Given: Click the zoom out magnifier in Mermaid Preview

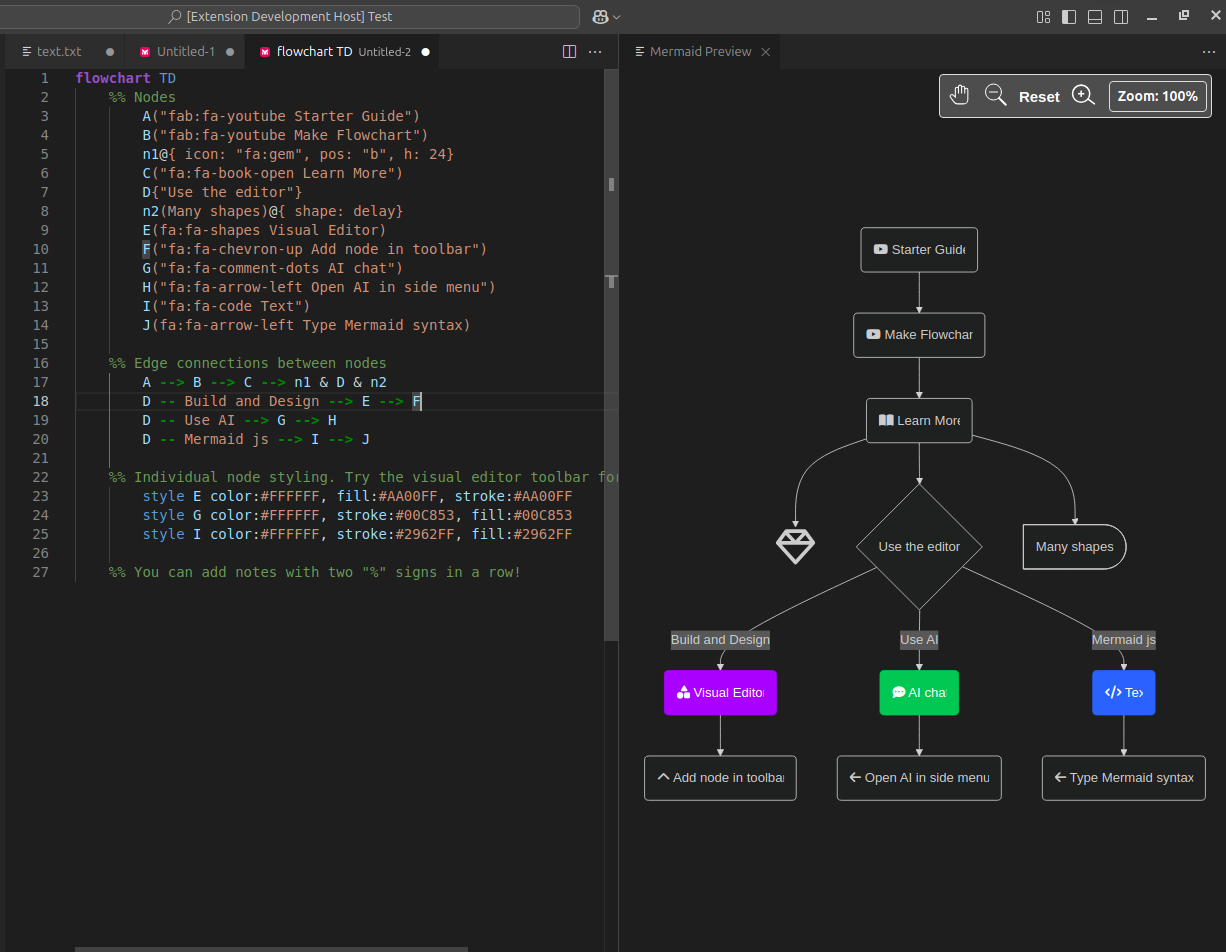Looking at the screenshot, I should pyautogui.click(x=995, y=95).
